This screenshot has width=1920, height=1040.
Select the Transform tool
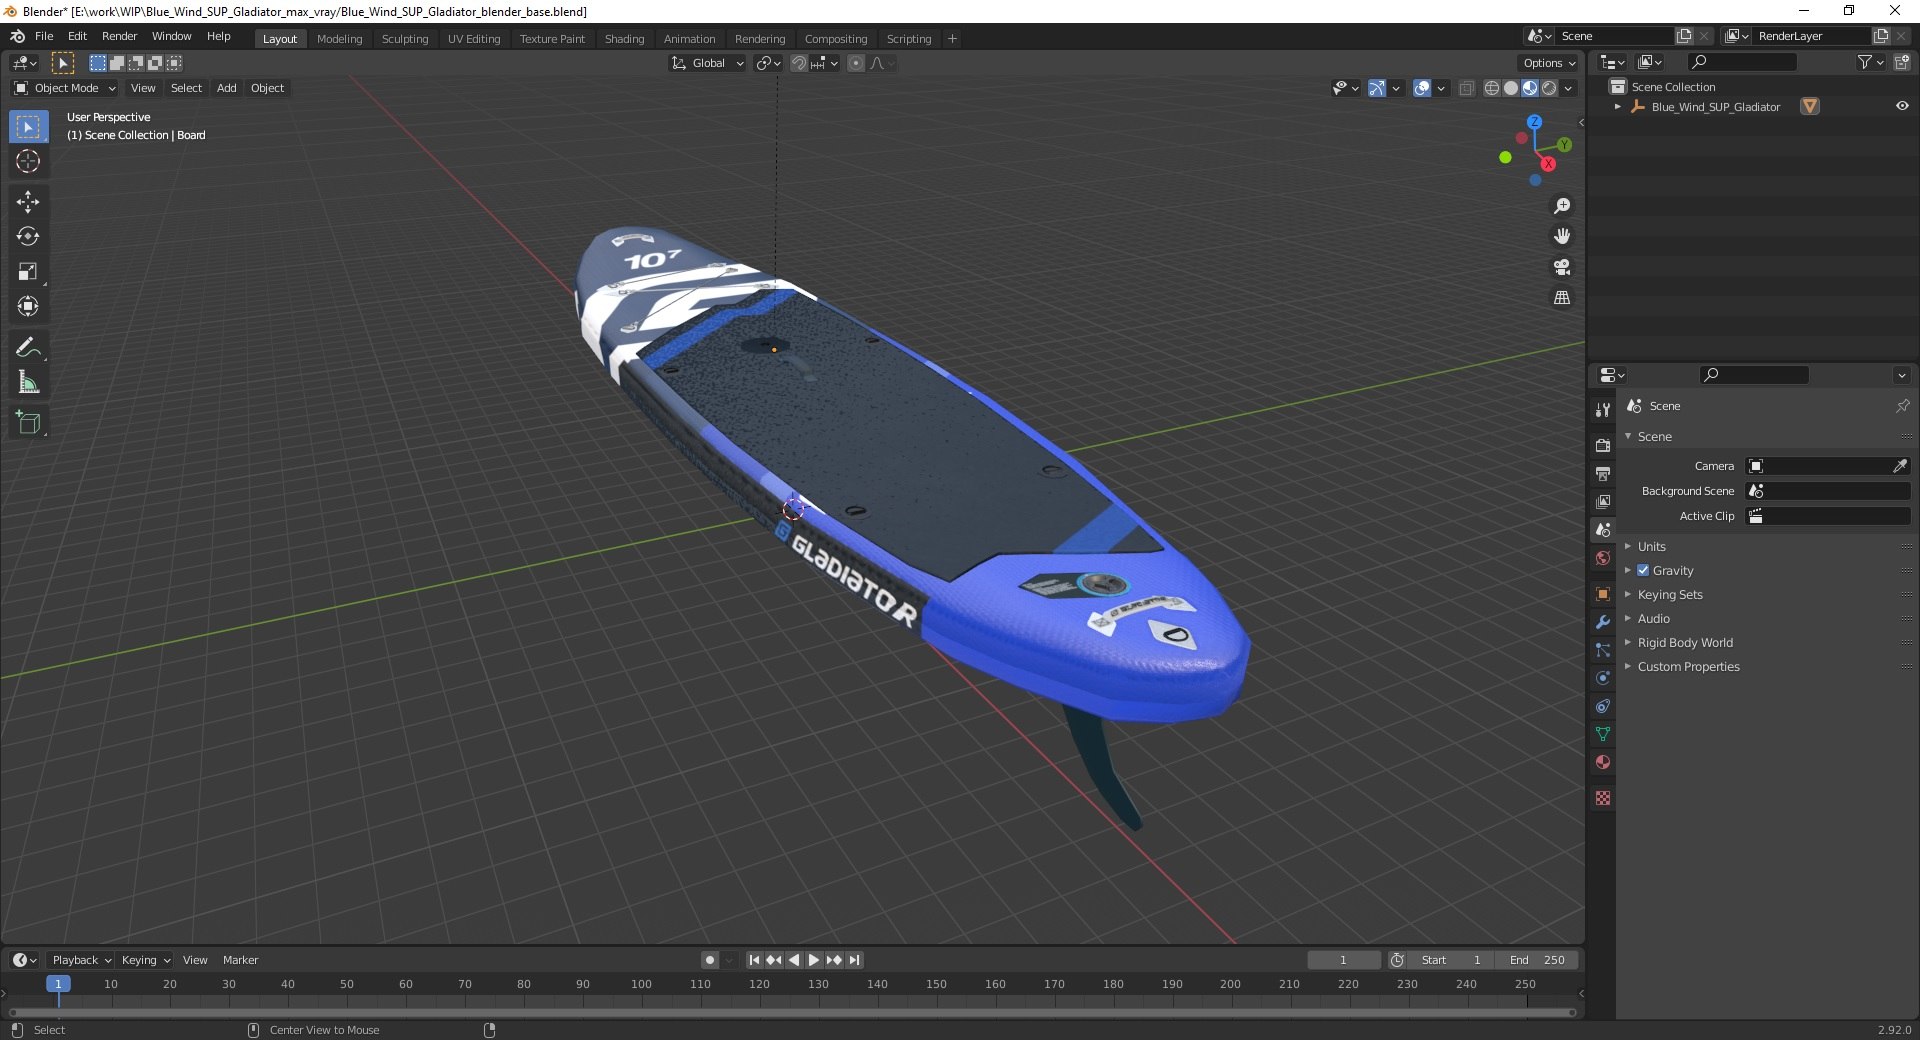coord(28,307)
